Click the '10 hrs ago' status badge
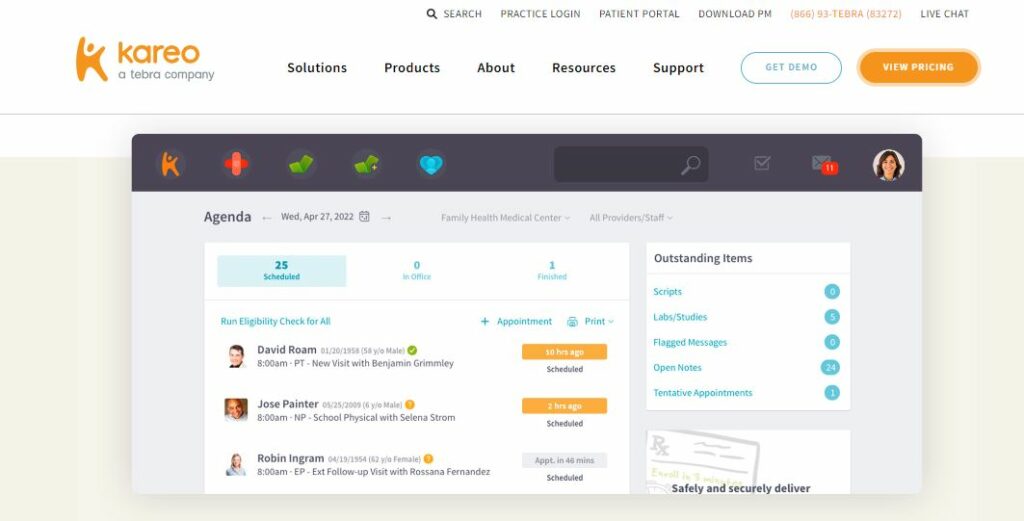This screenshot has height=521, width=1024. (564, 352)
